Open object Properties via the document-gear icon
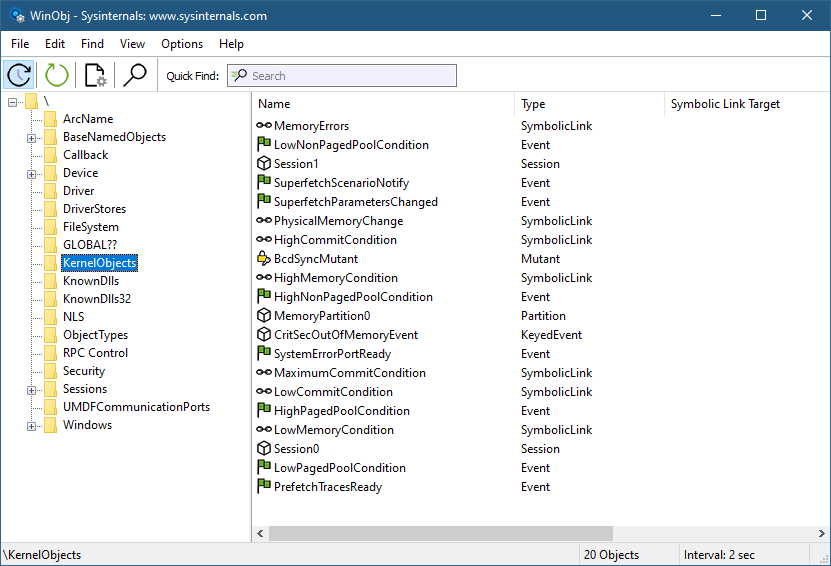This screenshot has width=831, height=566. tap(95, 75)
